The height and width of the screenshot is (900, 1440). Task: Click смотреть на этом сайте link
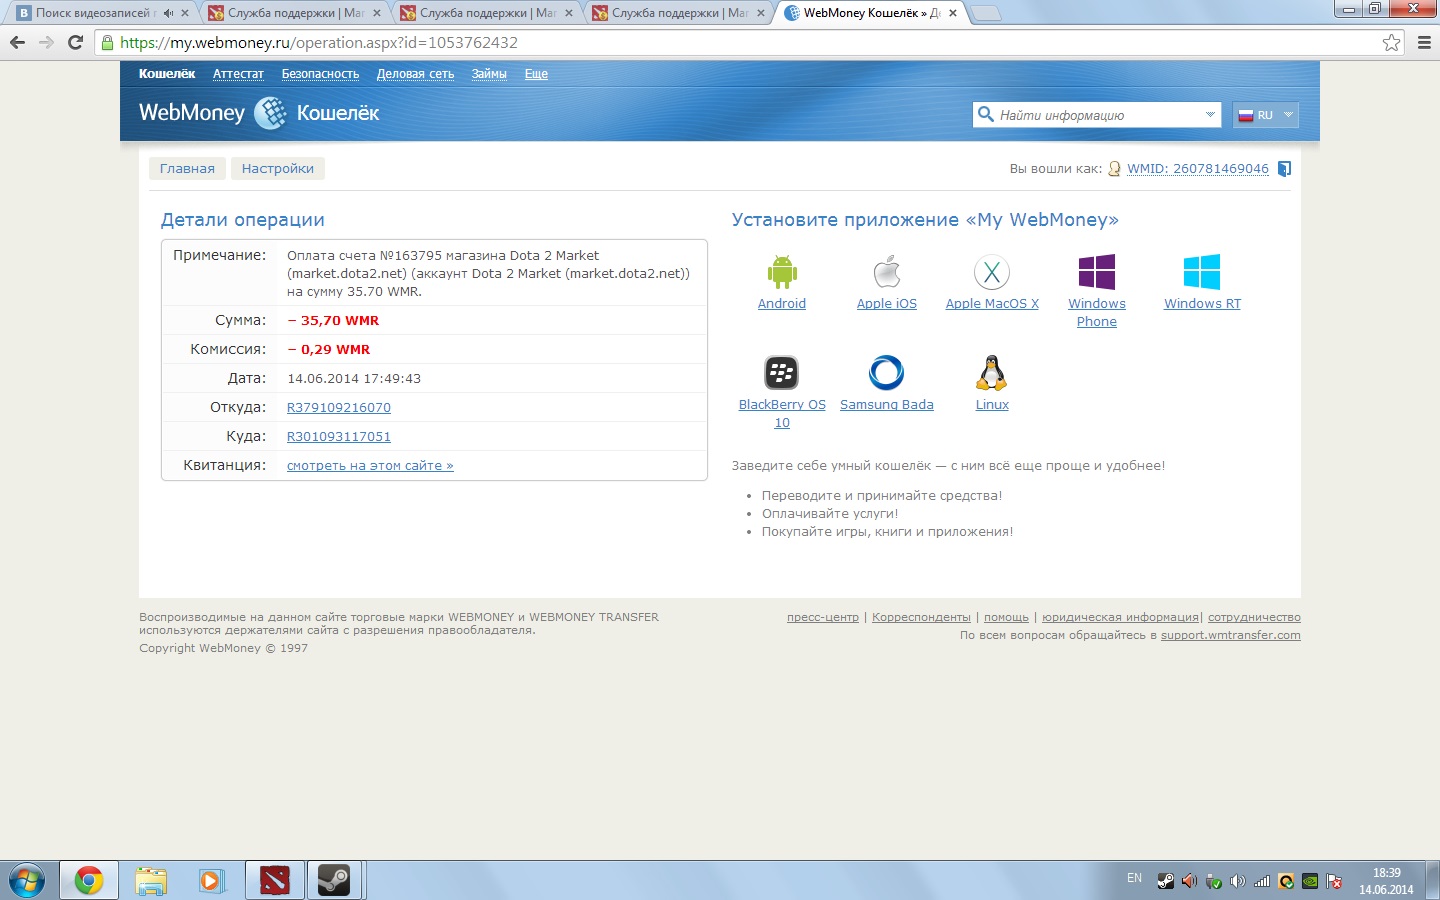[370, 466]
